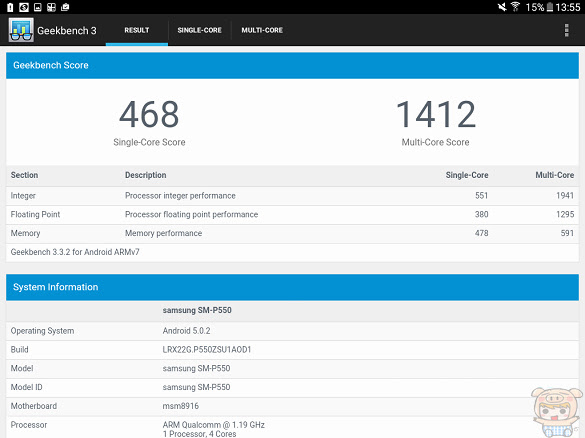Tap the muted sound icon in status bar
This screenshot has width=585, height=438.
point(502,7)
